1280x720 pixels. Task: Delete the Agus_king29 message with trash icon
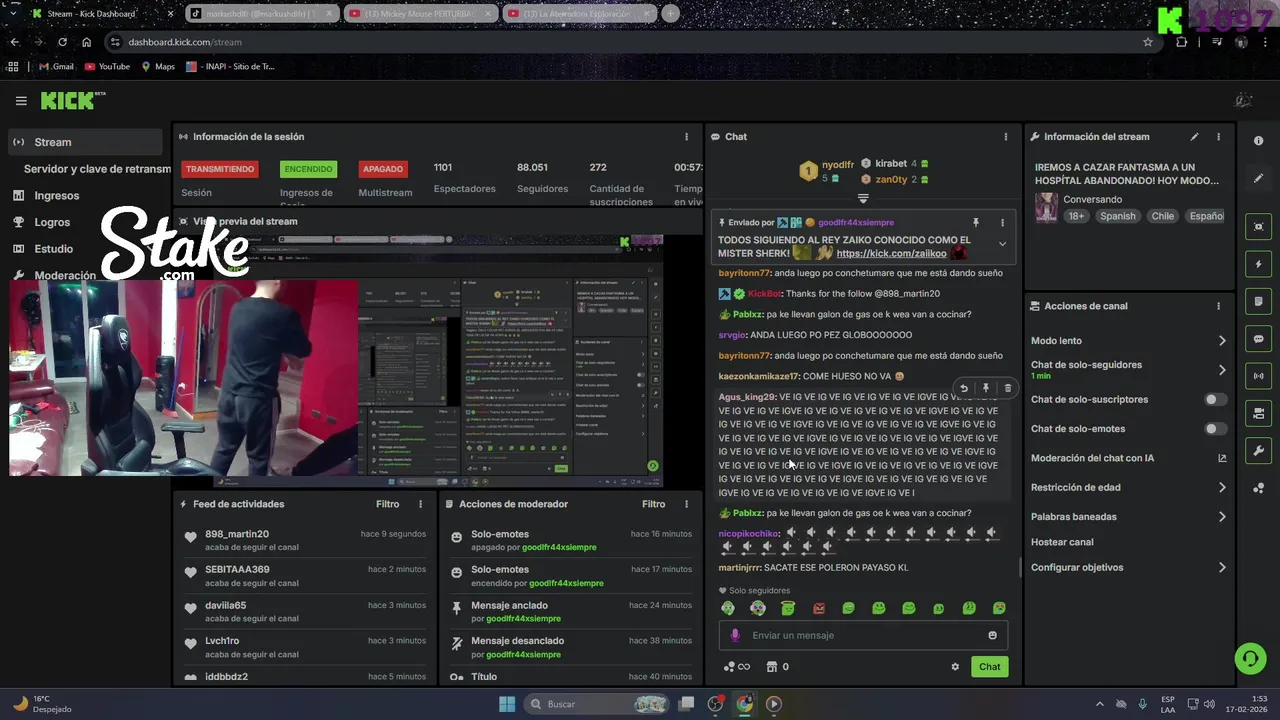pos(1007,388)
